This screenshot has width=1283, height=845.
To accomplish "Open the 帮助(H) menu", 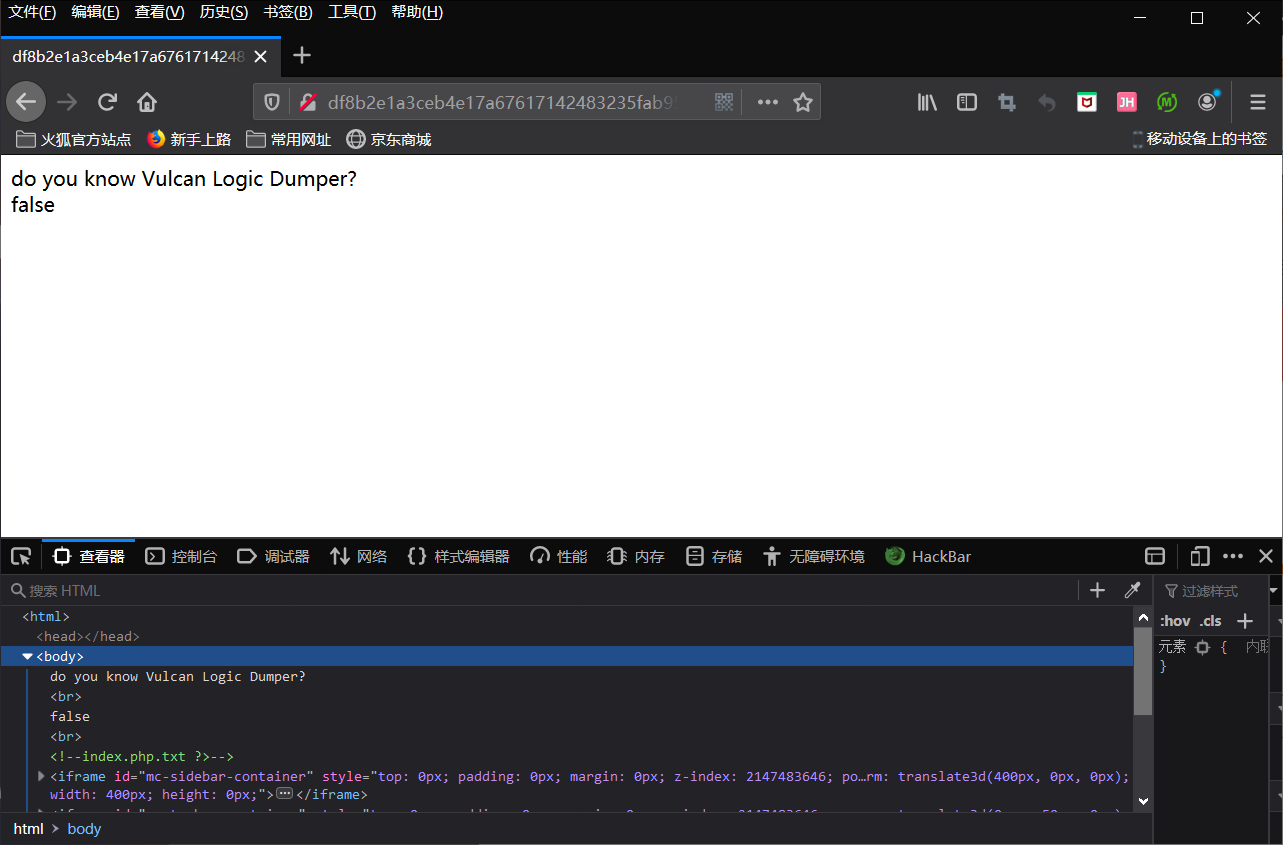I will [417, 12].
